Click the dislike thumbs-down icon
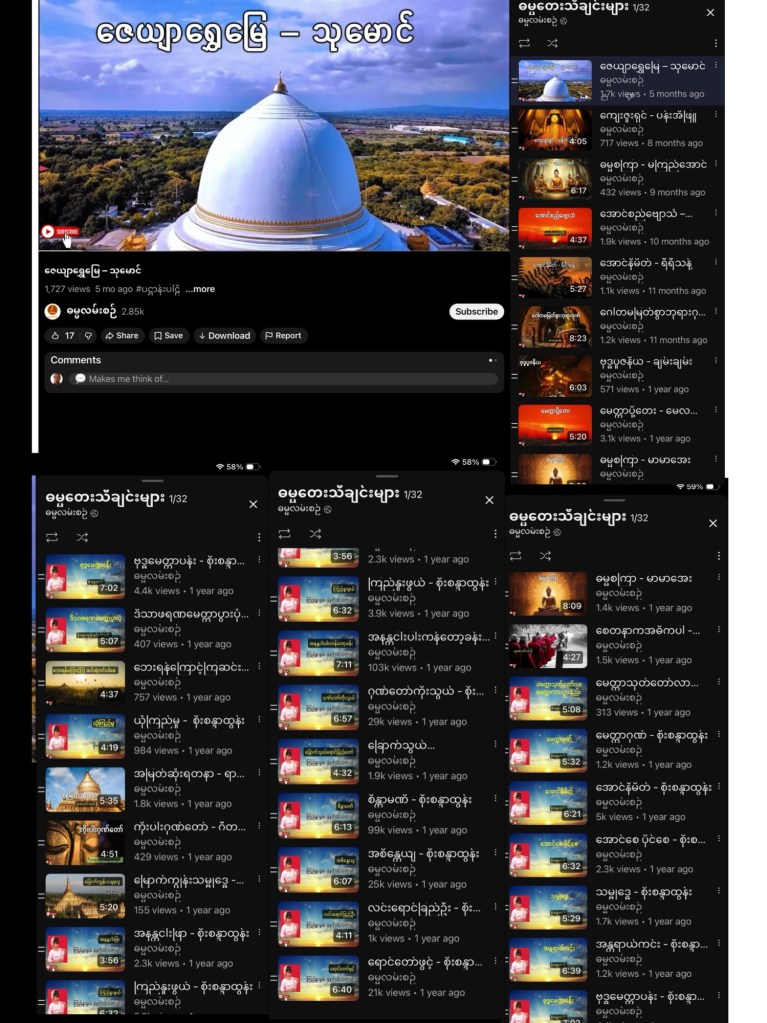This screenshot has height=1023, width=767. (x=87, y=336)
